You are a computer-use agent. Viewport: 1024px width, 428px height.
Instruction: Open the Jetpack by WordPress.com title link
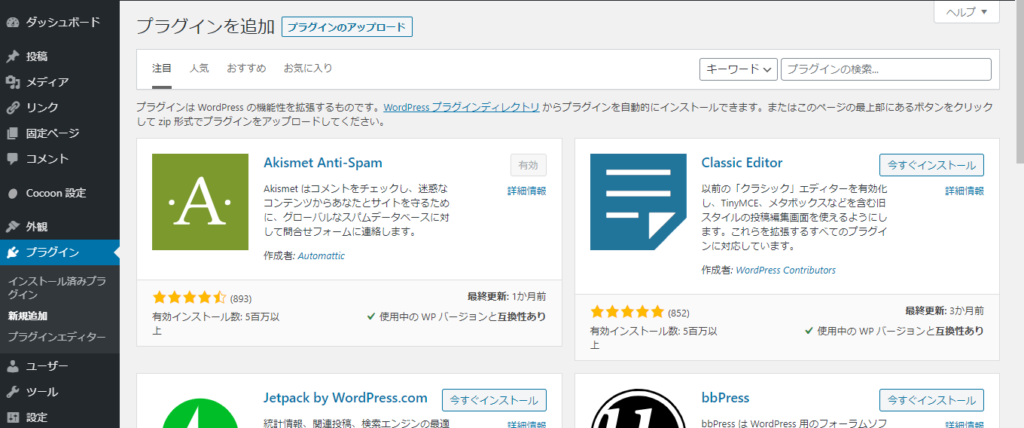pyautogui.click(x=345, y=397)
